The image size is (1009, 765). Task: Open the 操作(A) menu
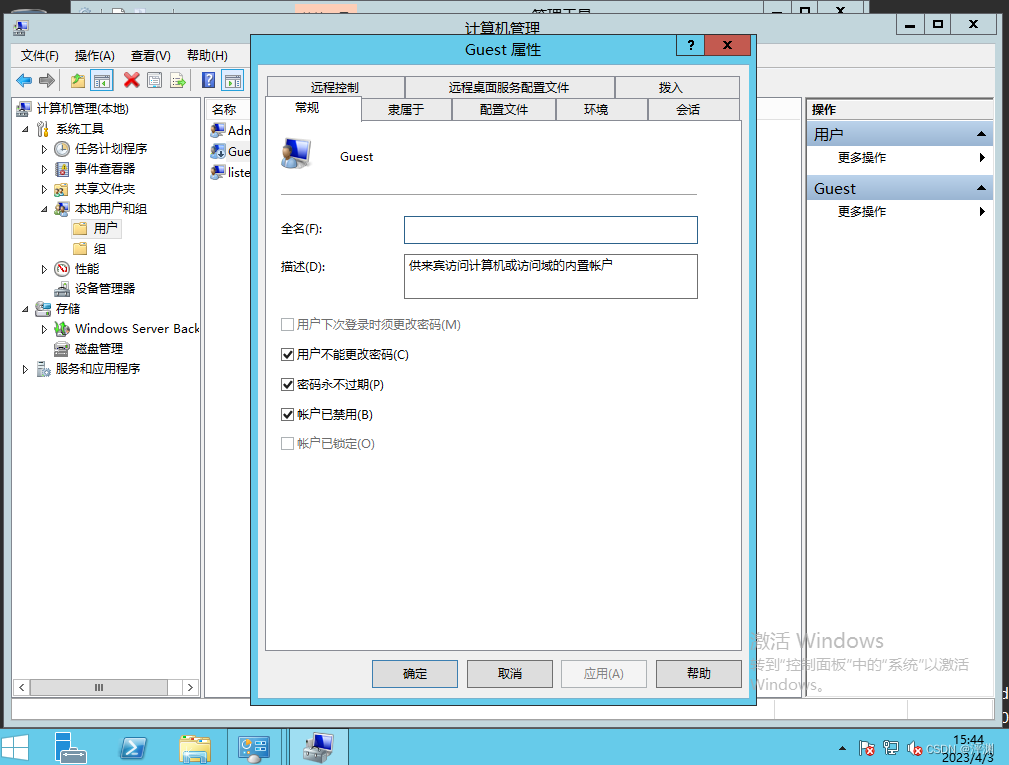tap(95, 55)
